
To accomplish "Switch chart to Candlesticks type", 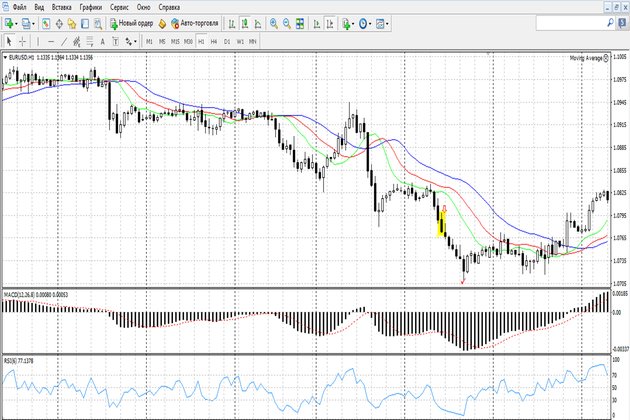I will click(x=245, y=24).
